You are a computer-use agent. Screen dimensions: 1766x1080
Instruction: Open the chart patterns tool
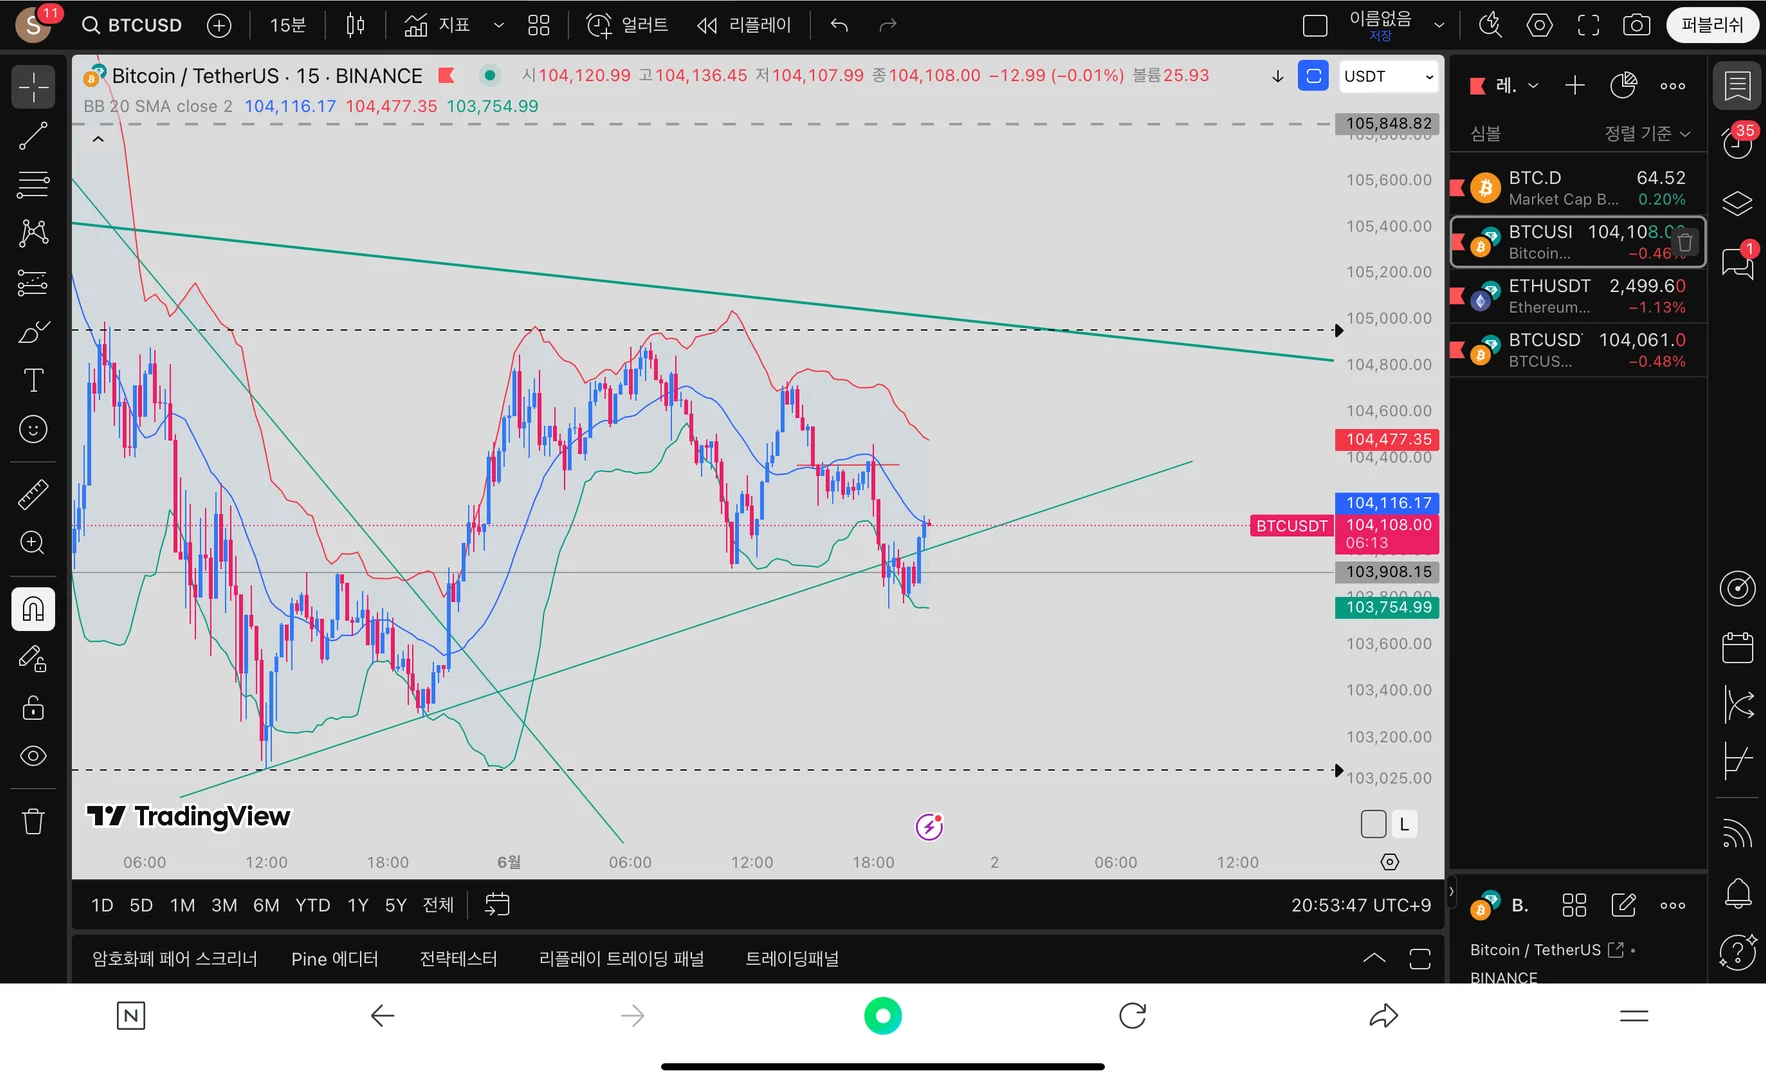33,233
